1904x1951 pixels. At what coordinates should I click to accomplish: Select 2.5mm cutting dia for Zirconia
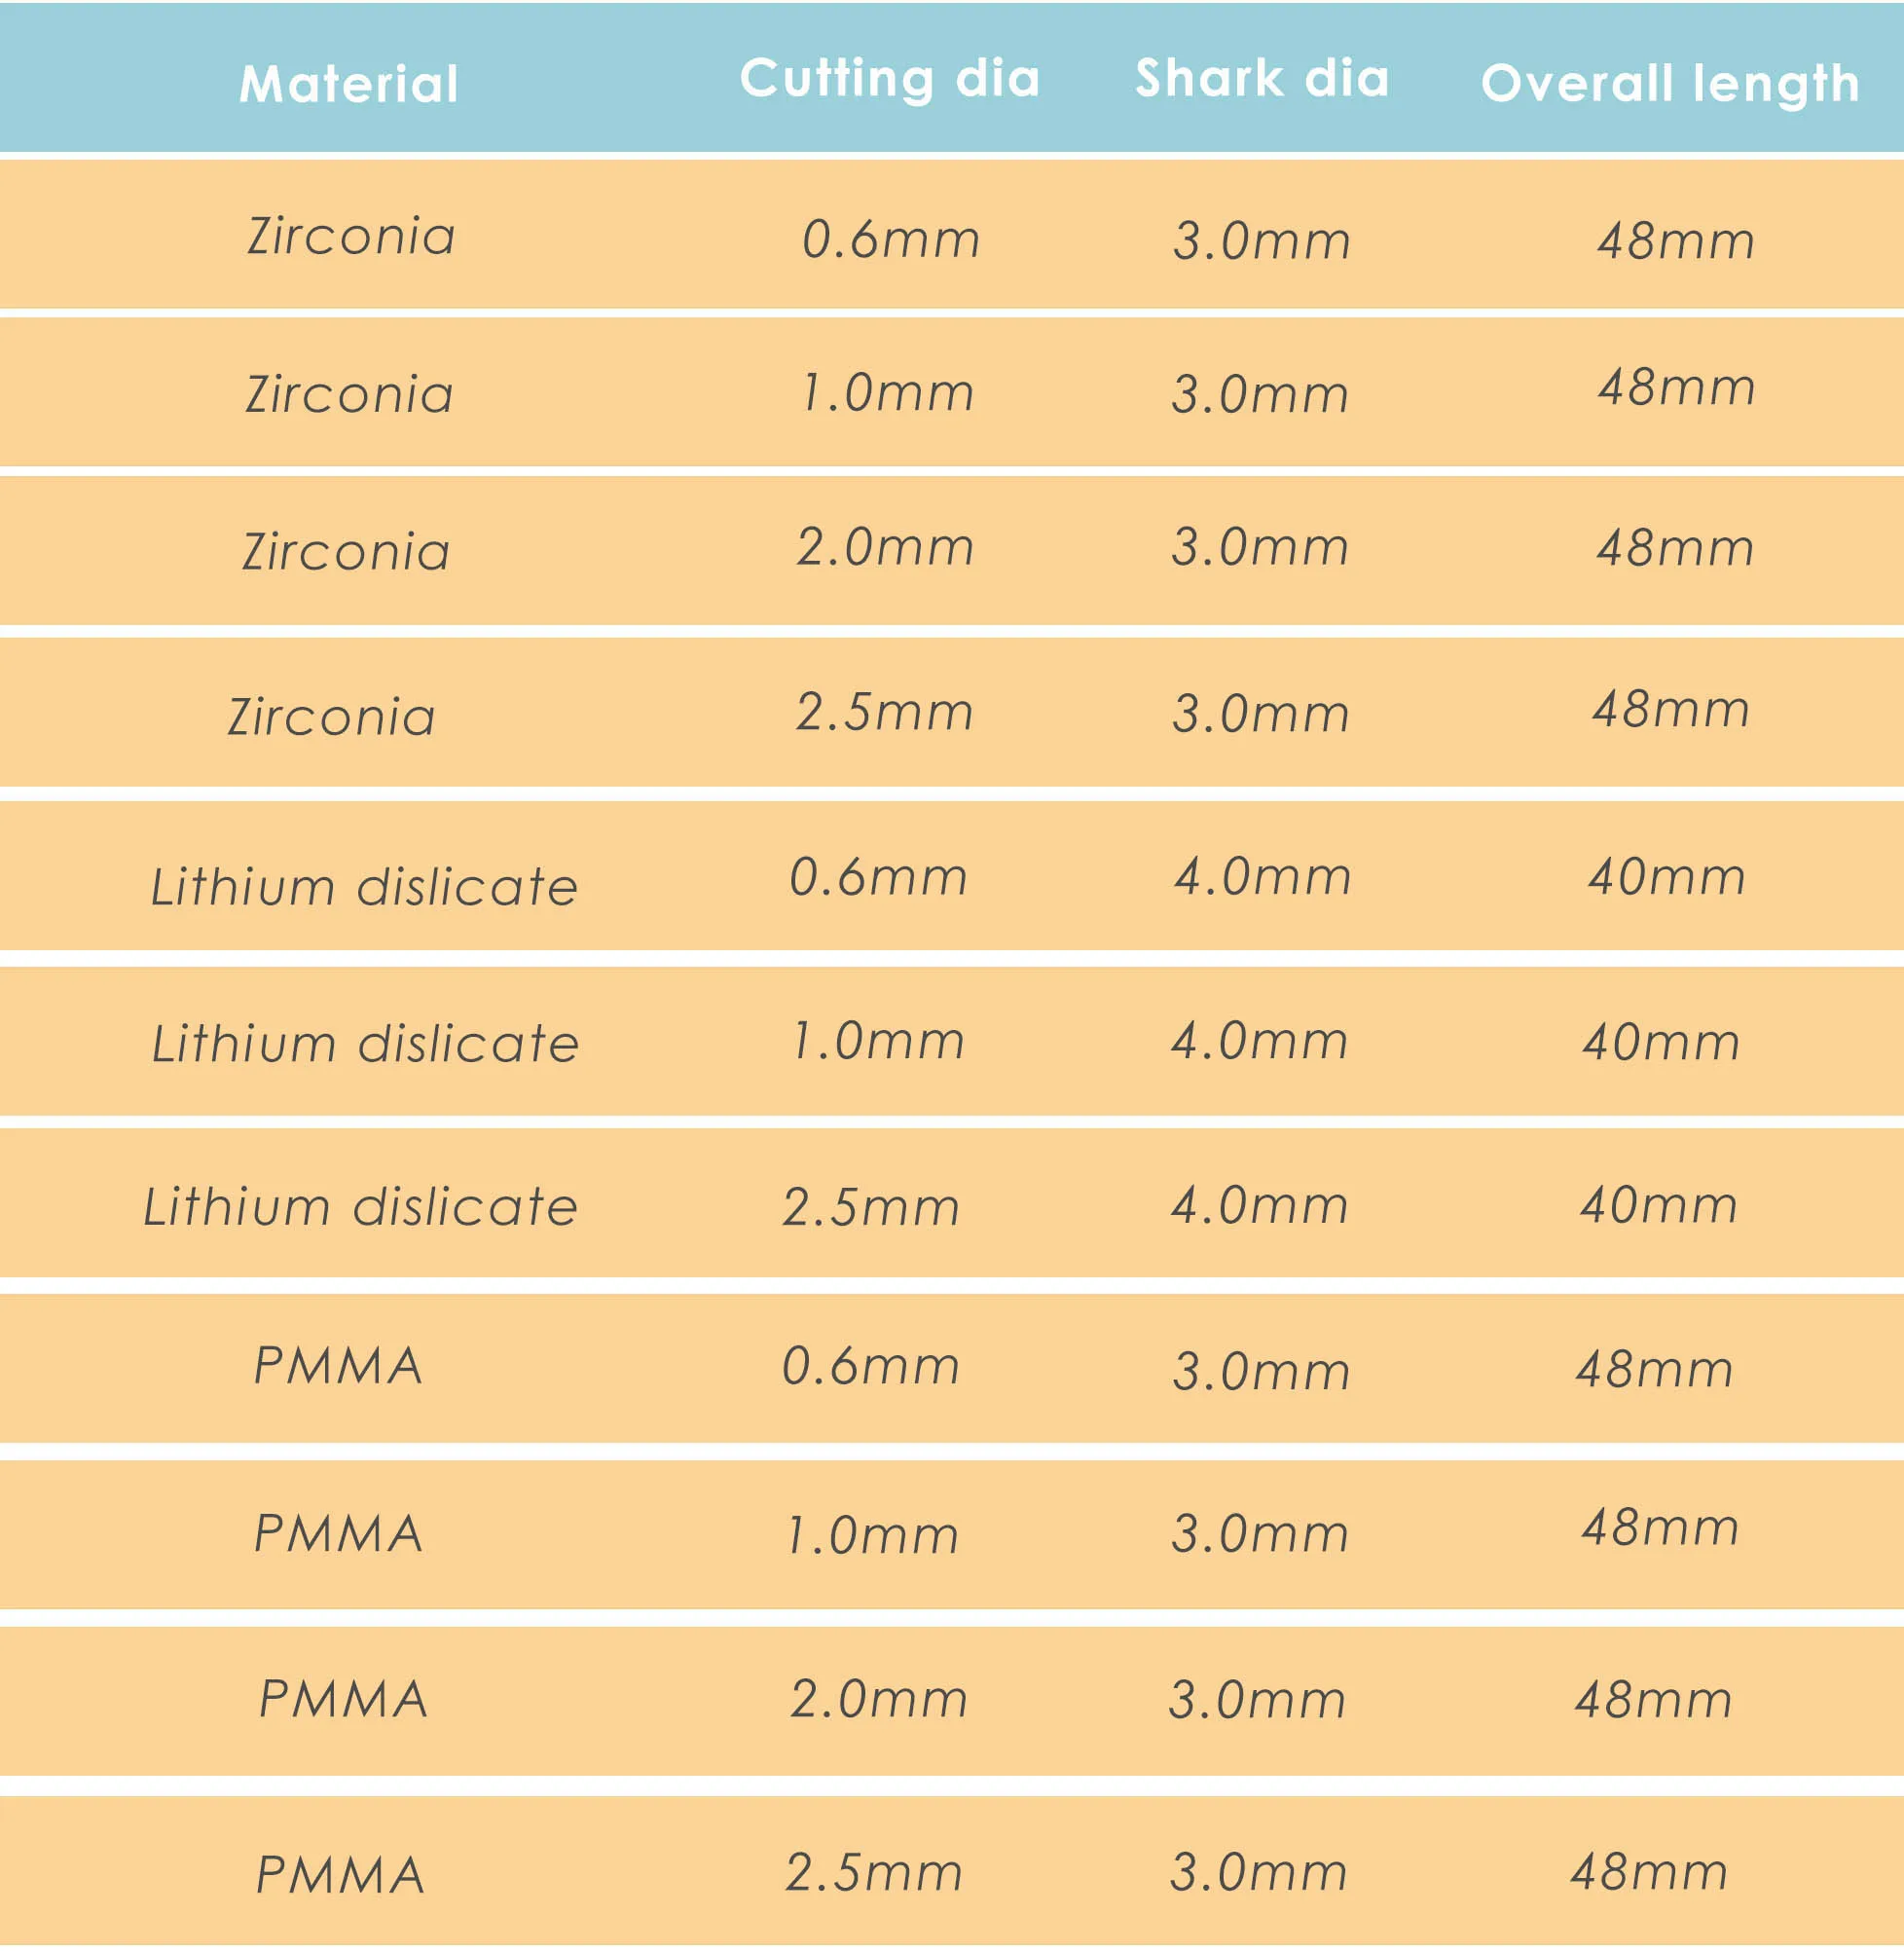(884, 713)
